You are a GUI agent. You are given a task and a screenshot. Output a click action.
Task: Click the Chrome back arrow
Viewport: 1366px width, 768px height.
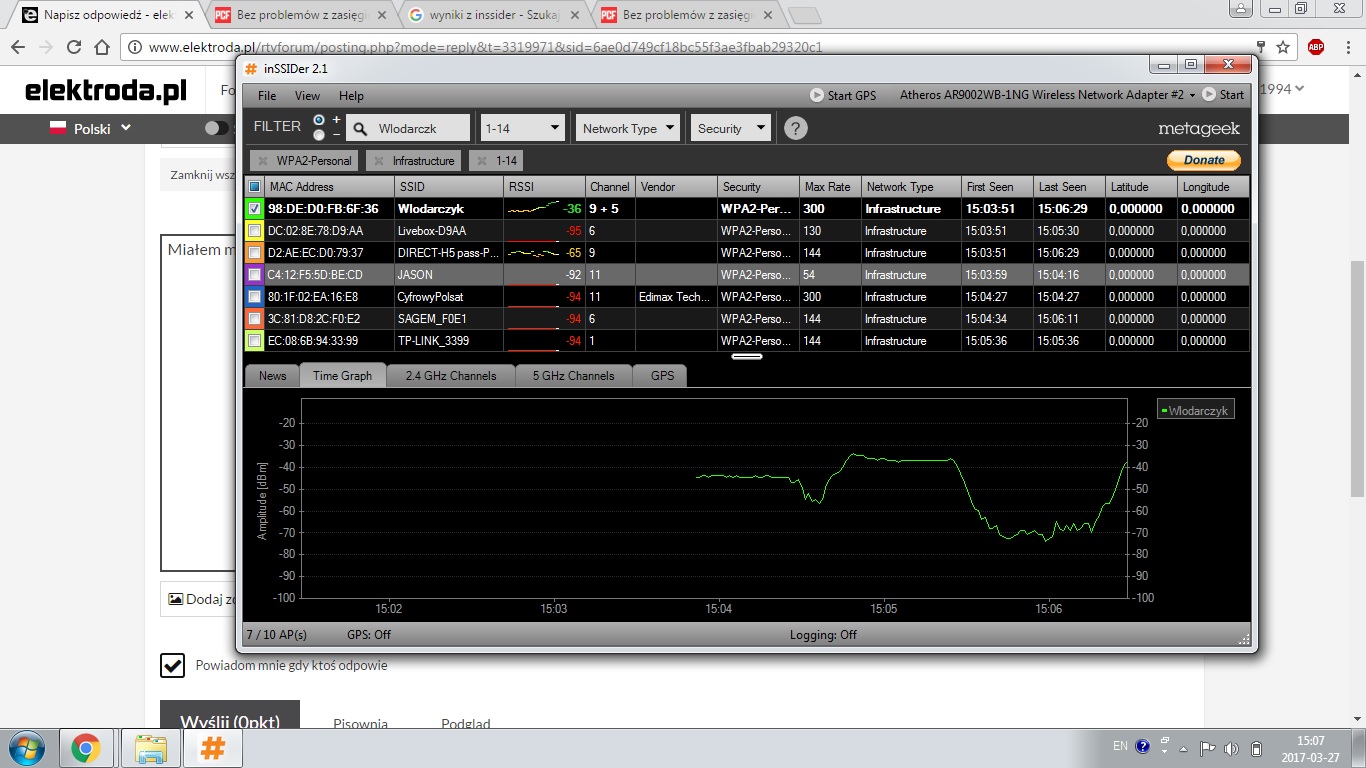coord(18,47)
